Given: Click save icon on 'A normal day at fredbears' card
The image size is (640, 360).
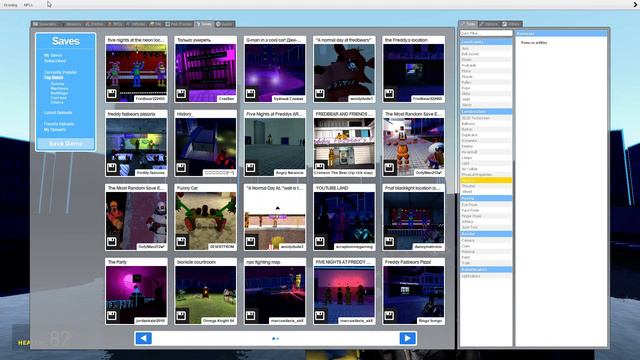Looking at the screenshot, I should coord(320,93).
